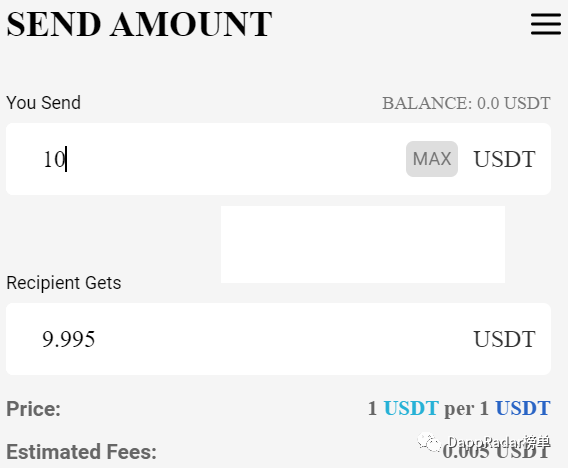This screenshot has height=468, width=568.
Task: Click the SEND AMOUNT heading
Action: pos(139,24)
